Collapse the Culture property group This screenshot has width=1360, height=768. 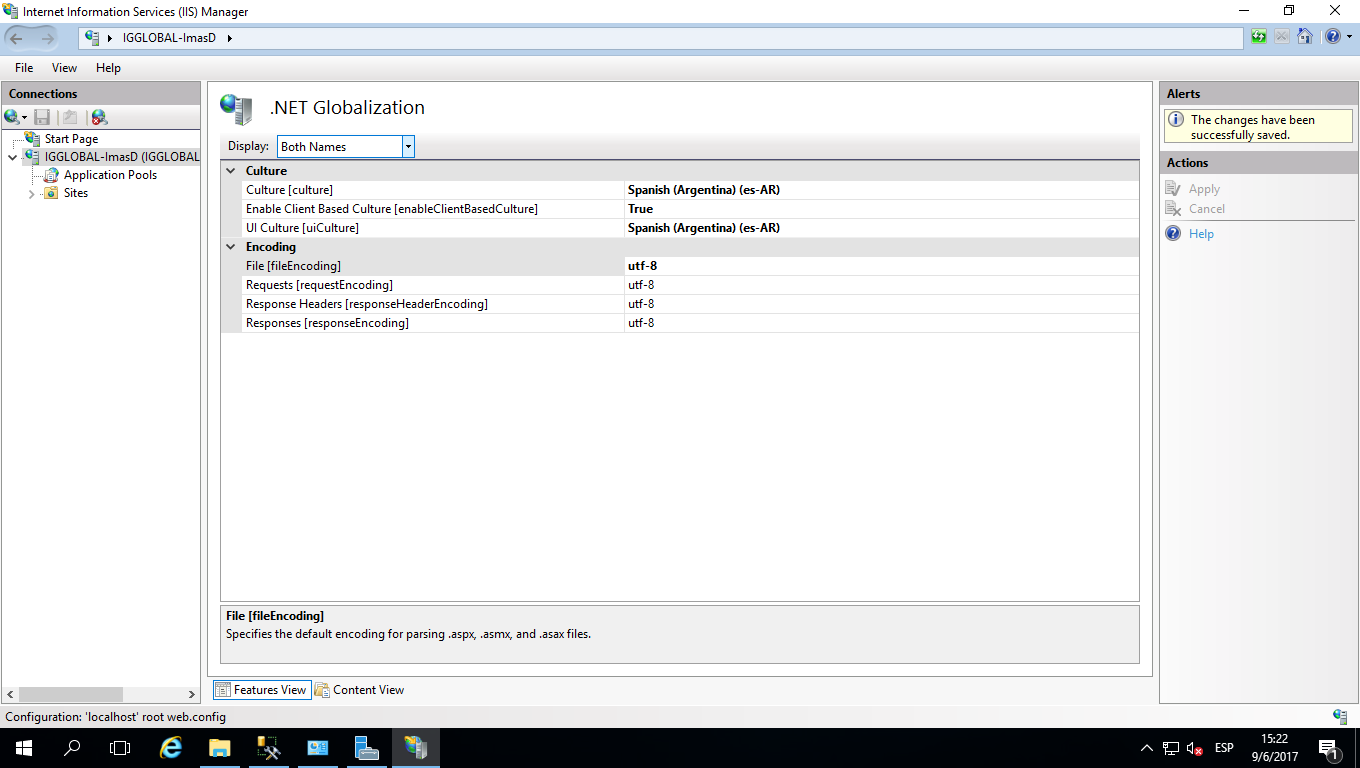click(x=231, y=171)
